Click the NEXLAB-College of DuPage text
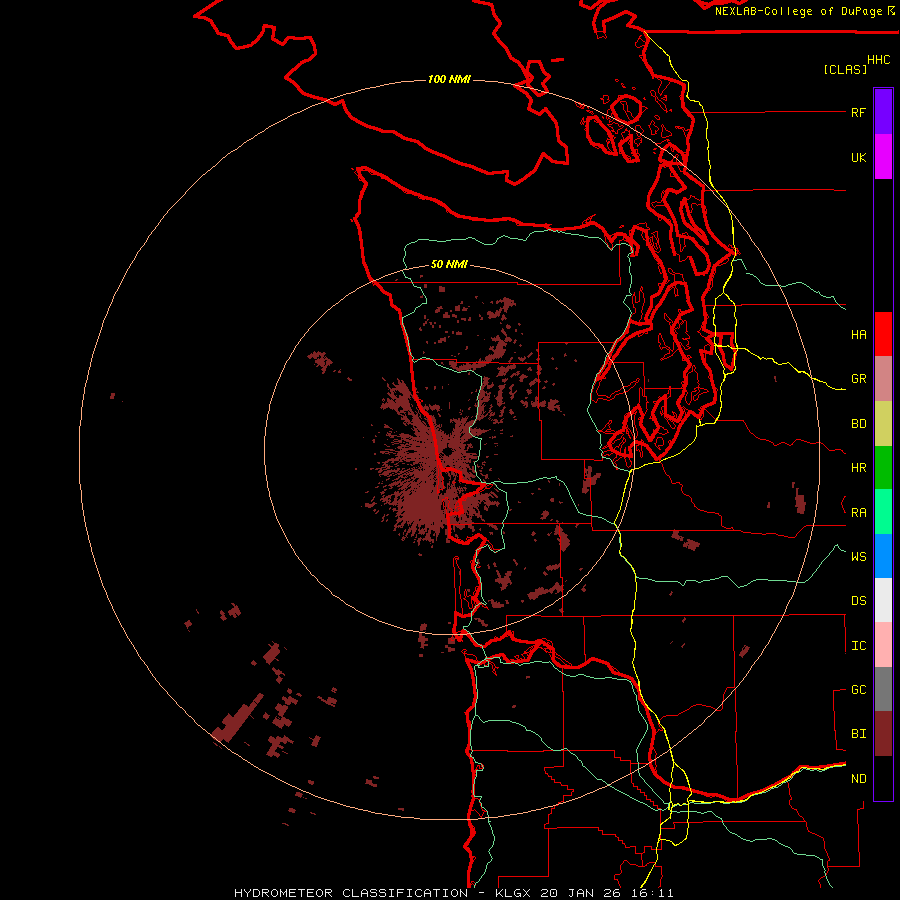This screenshot has width=900, height=900. pos(798,11)
